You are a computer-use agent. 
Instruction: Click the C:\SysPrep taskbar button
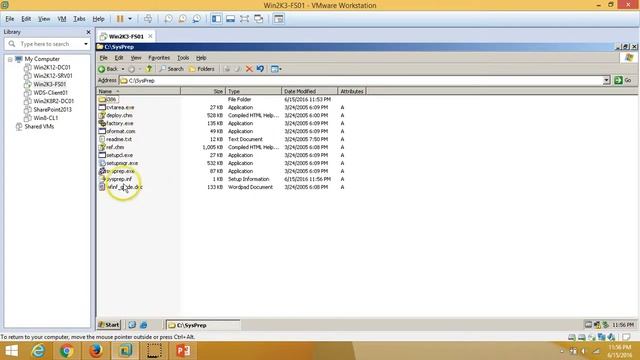tap(203, 325)
